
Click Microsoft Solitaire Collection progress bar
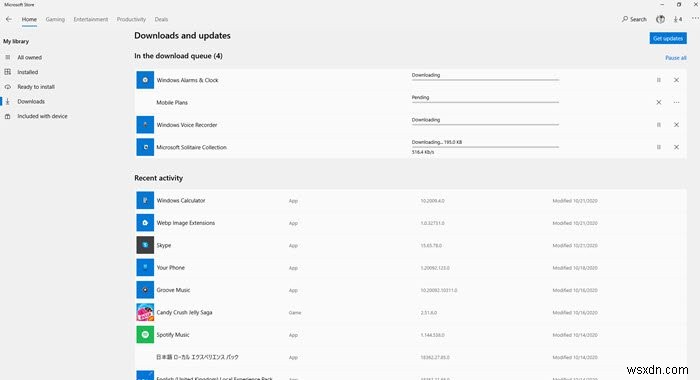(x=485, y=147)
